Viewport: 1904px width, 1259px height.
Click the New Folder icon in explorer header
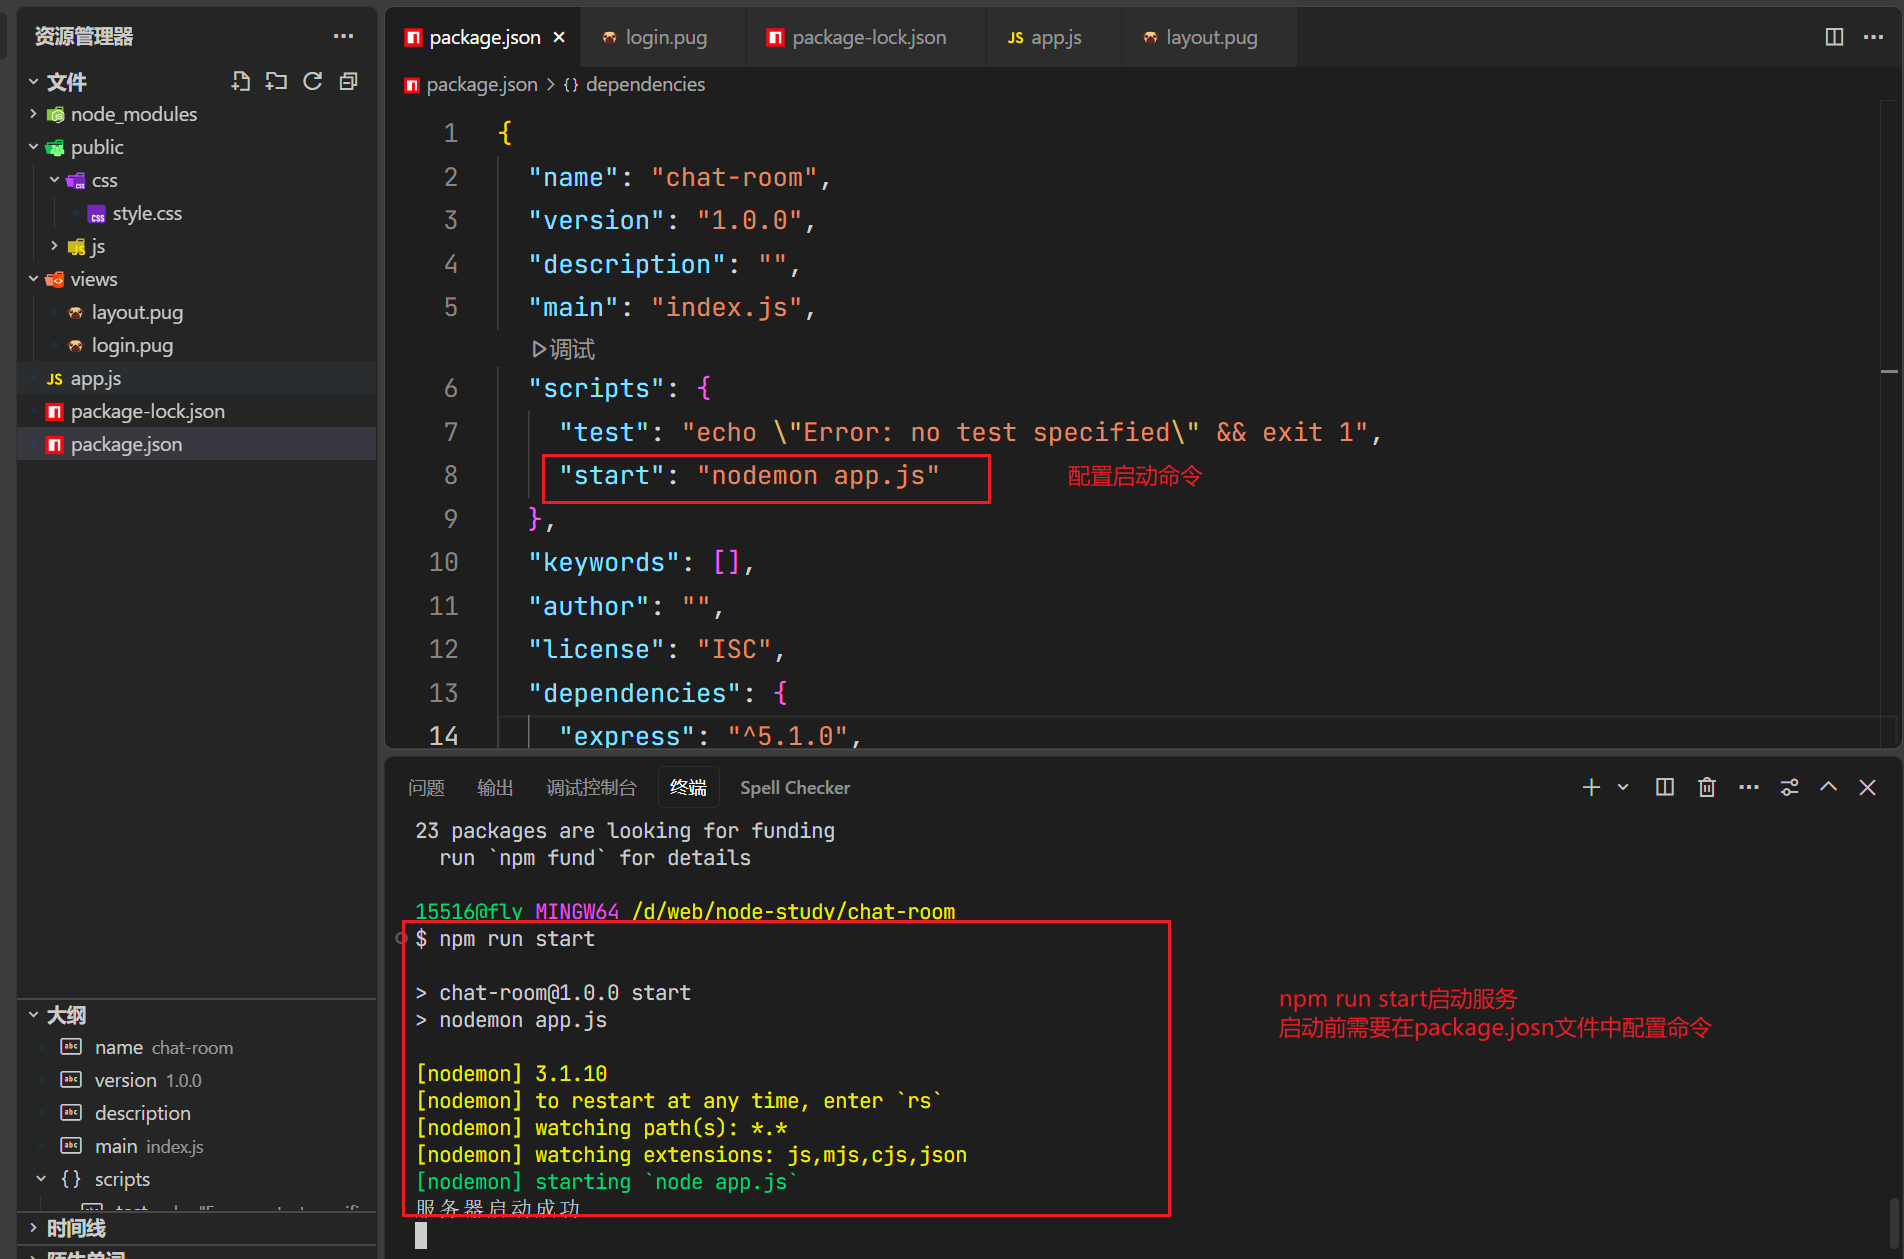(x=277, y=81)
